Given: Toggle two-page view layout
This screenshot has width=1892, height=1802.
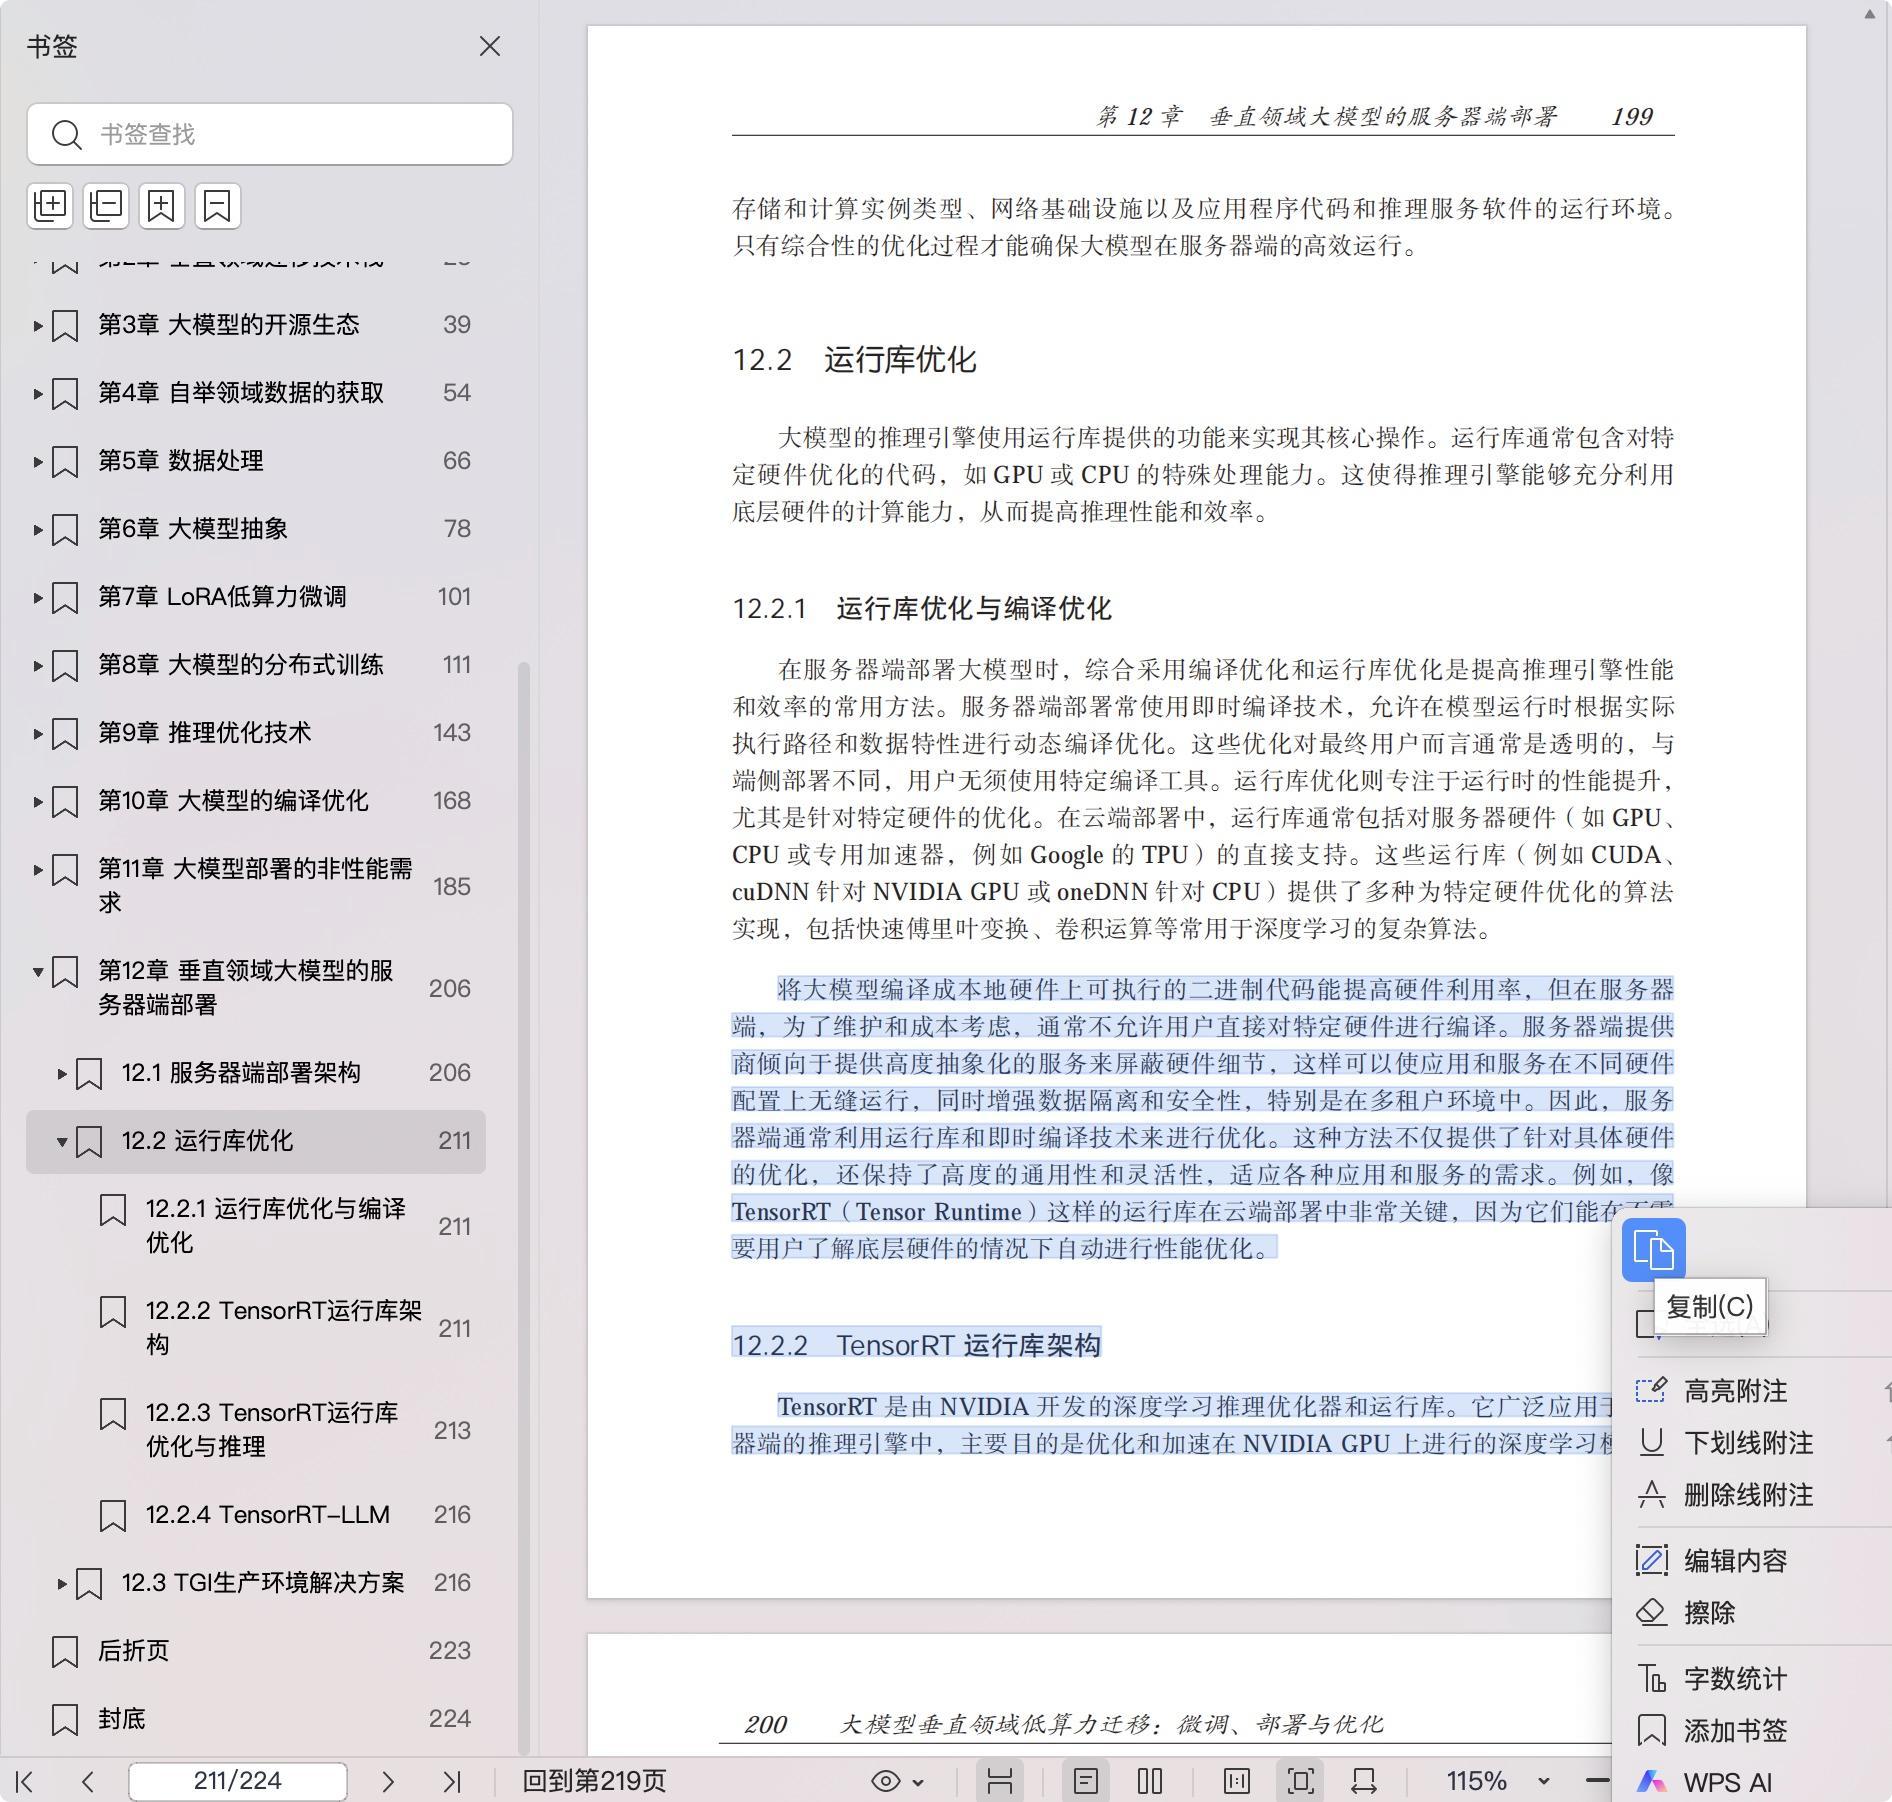Looking at the screenshot, I should coord(1150,1781).
